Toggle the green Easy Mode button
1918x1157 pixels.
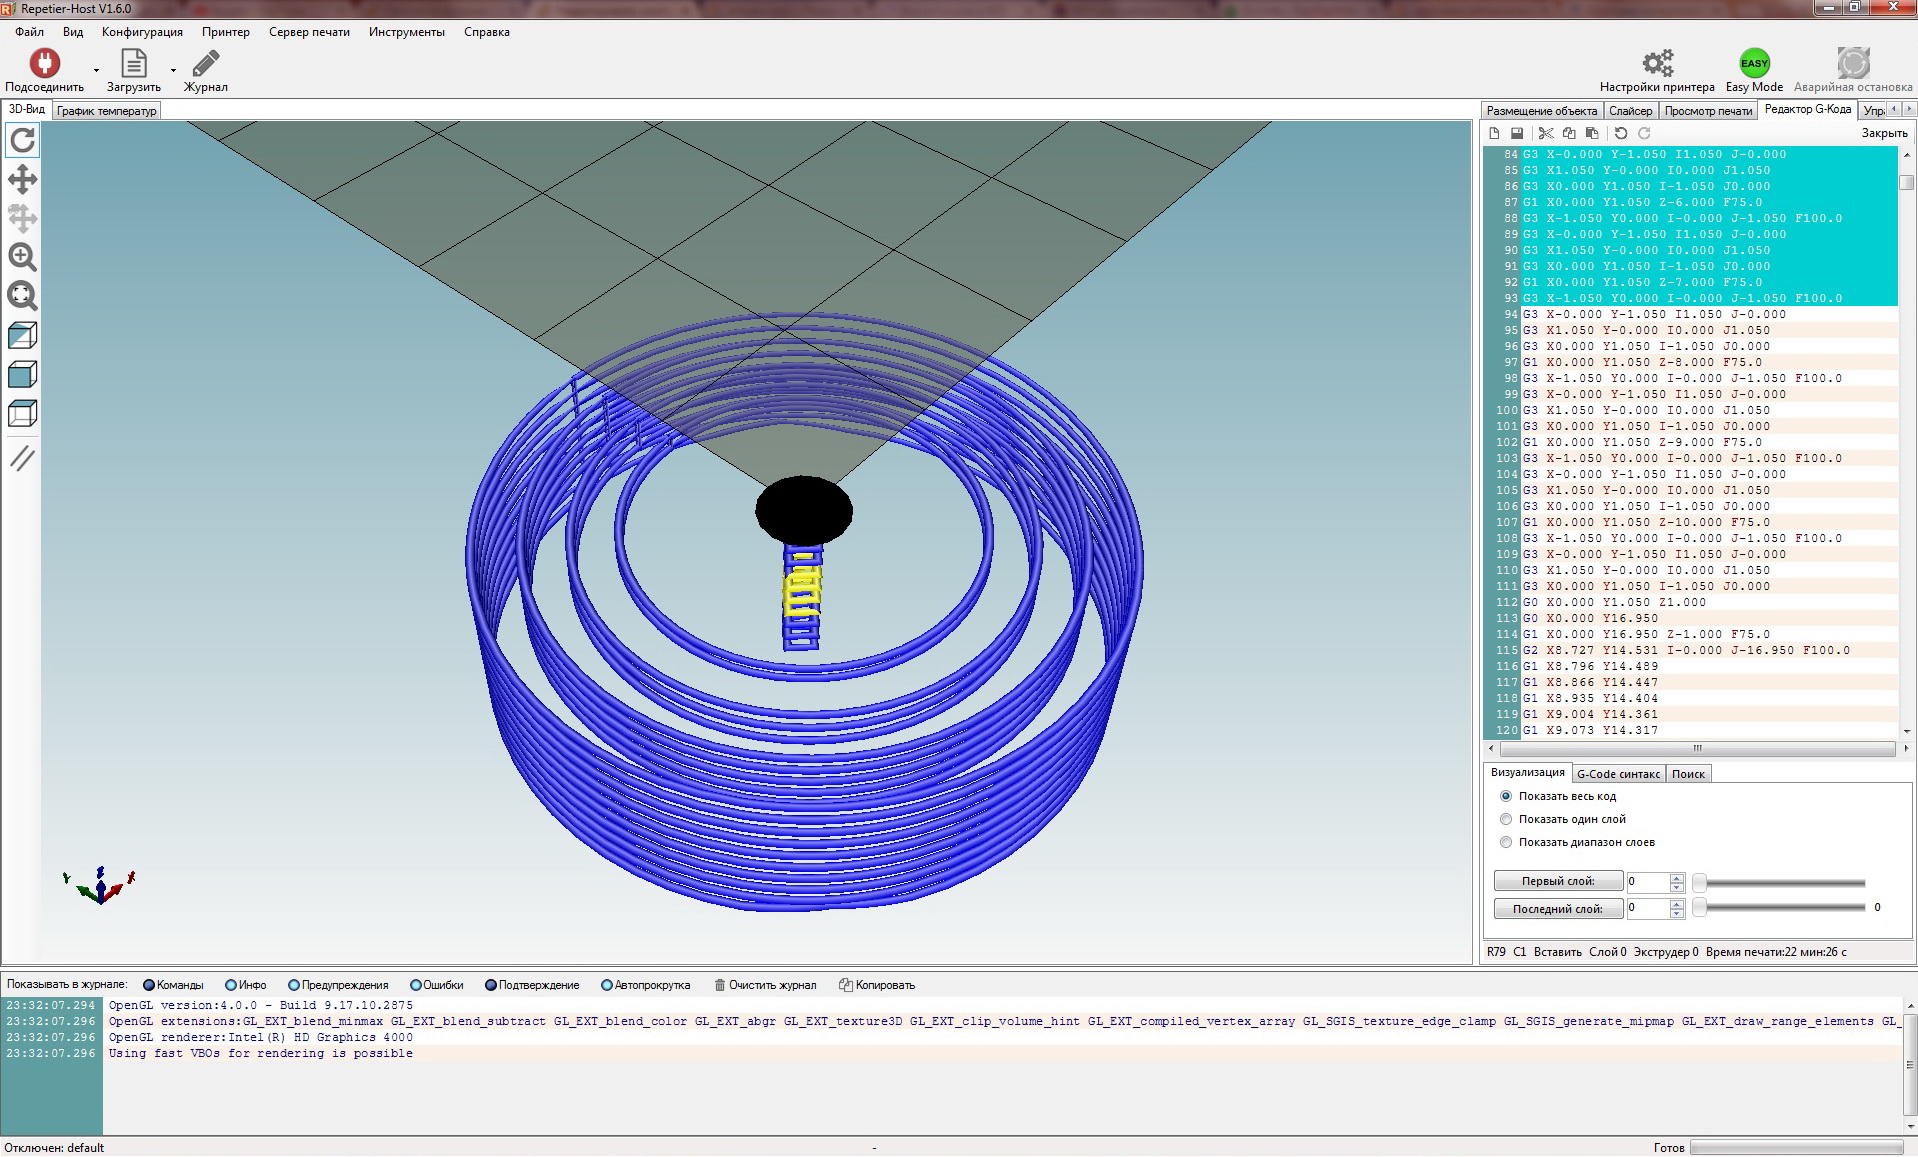1754,64
